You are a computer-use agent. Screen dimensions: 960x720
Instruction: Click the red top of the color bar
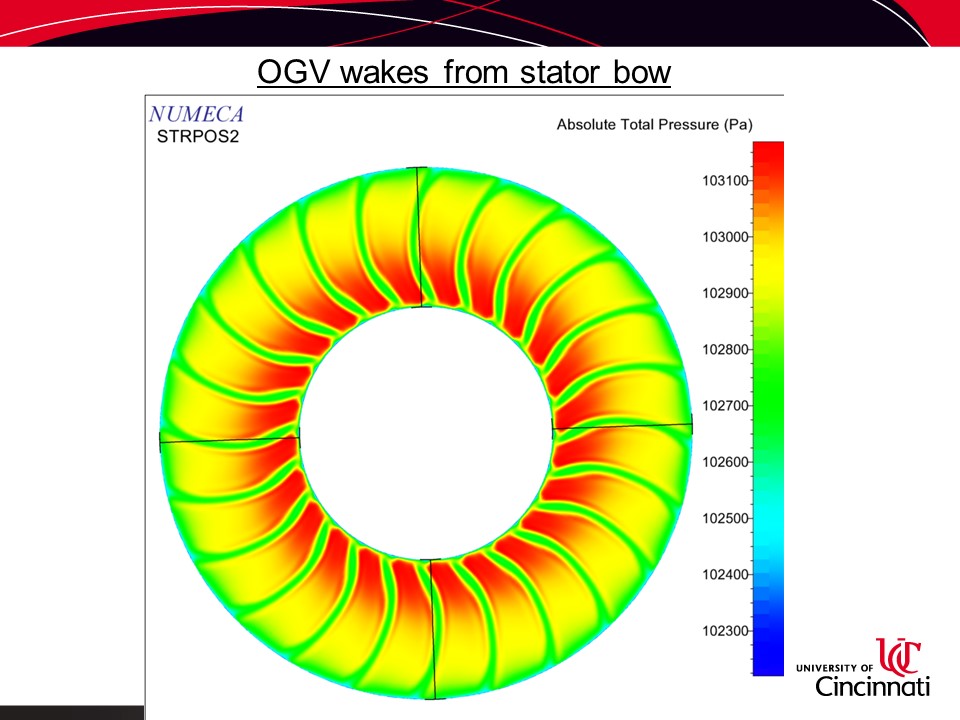click(x=768, y=153)
